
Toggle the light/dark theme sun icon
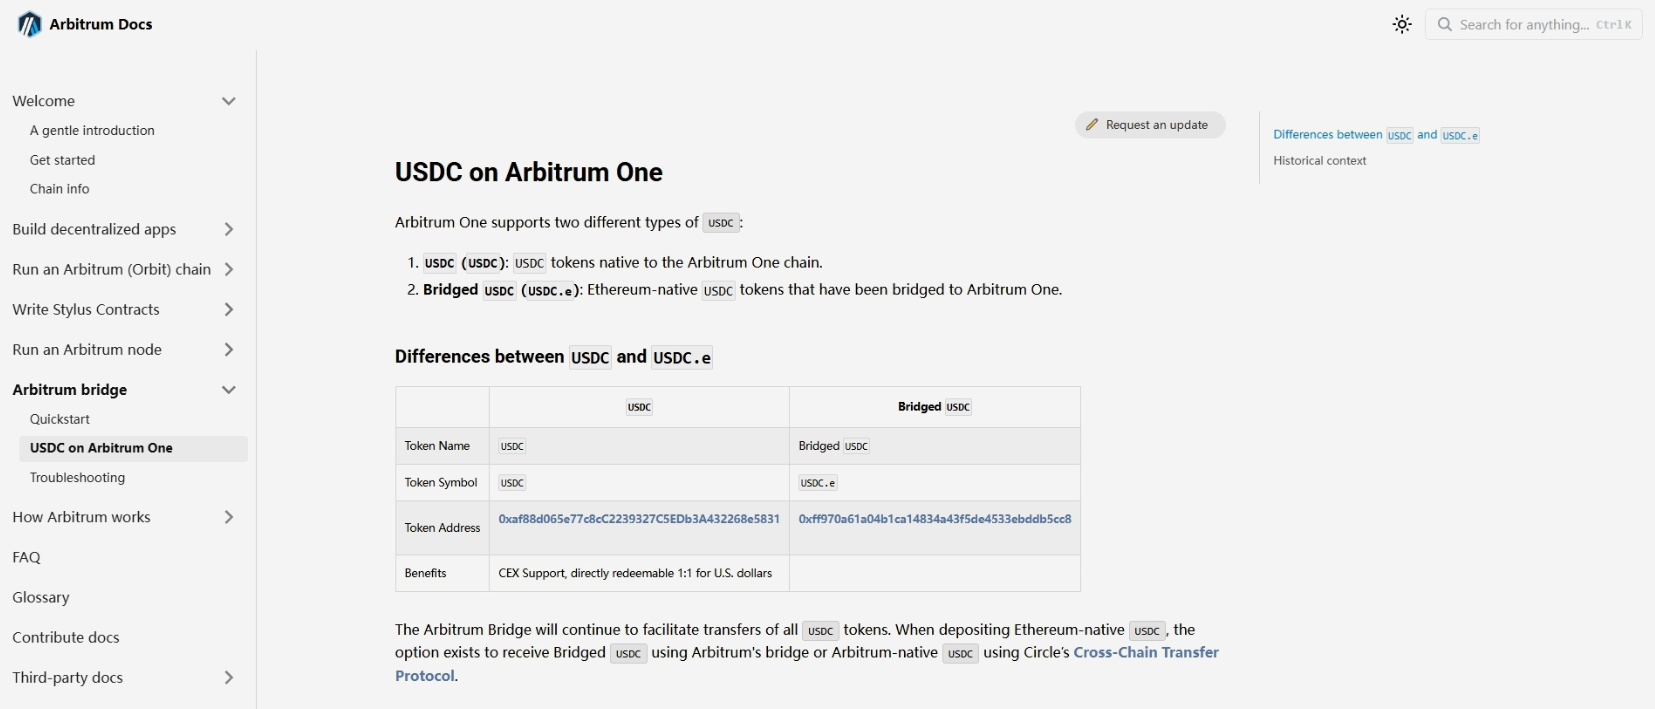[x=1402, y=24]
